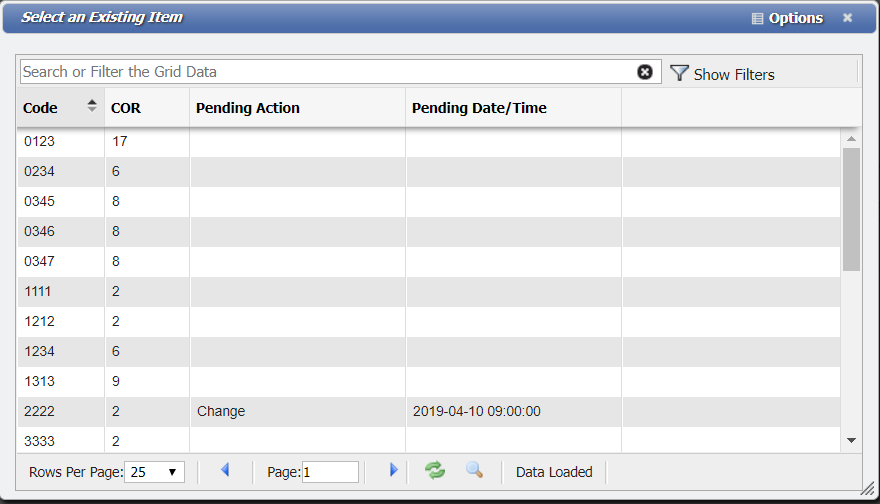Go to the next page arrow
Image resolution: width=880 pixels, height=504 pixels.
pyautogui.click(x=393, y=470)
